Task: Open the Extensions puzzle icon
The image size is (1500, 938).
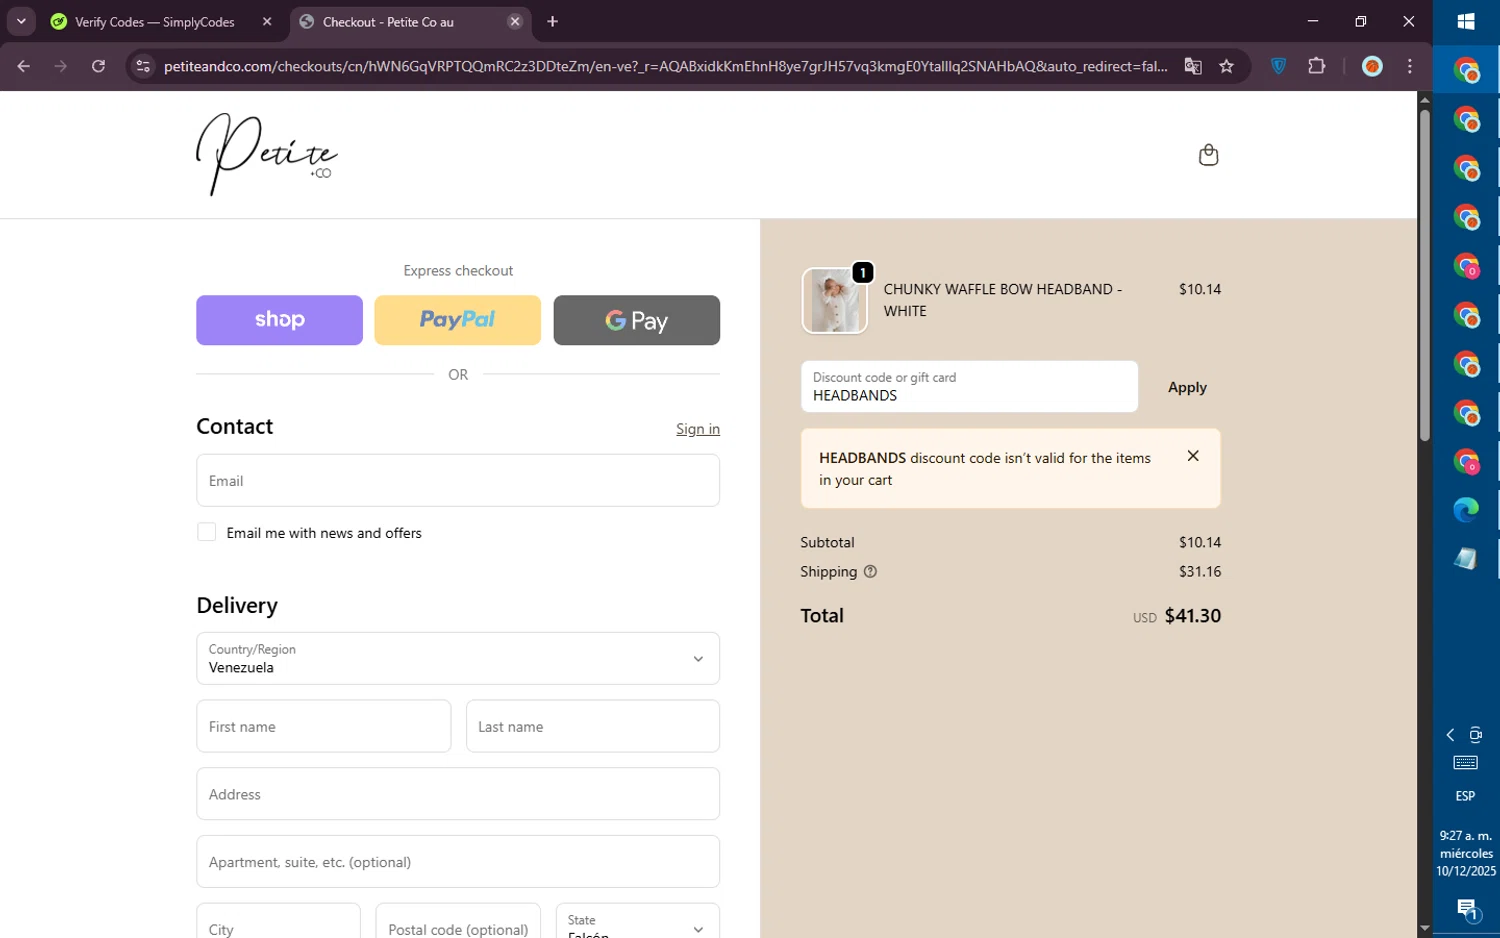Action: (1317, 66)
